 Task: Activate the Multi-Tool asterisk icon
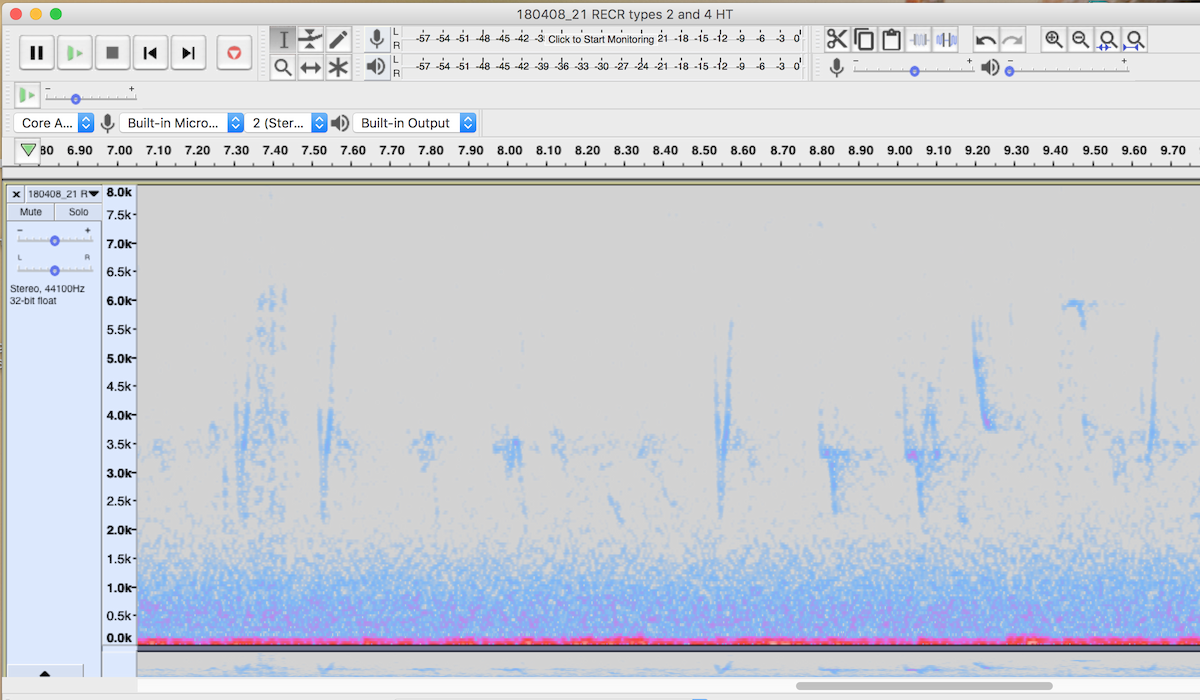(338, 68)
